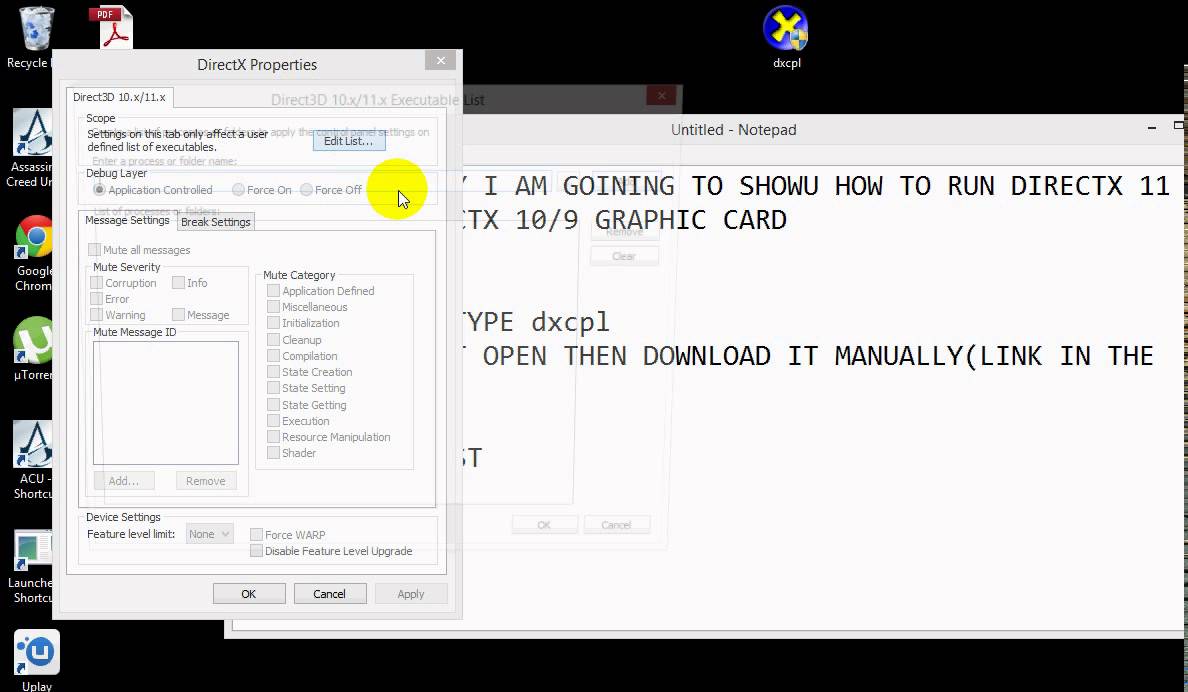Image resolution: width=1188 pixels, height=692 pixels.
Task: Close the DirectX Properties dialog
Action: coord(440,61)
